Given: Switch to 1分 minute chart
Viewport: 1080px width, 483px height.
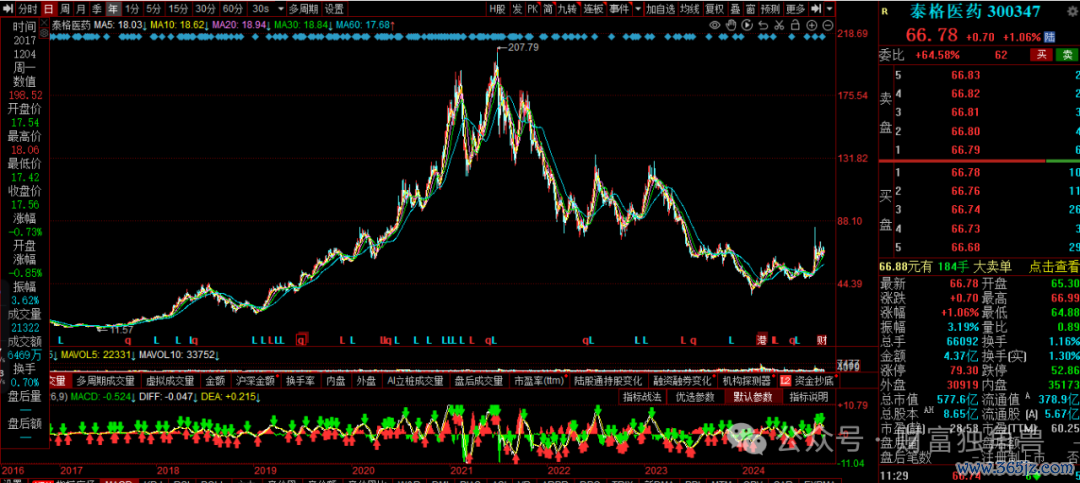Looking at the screenshot, I should click(x=132, y=9).
